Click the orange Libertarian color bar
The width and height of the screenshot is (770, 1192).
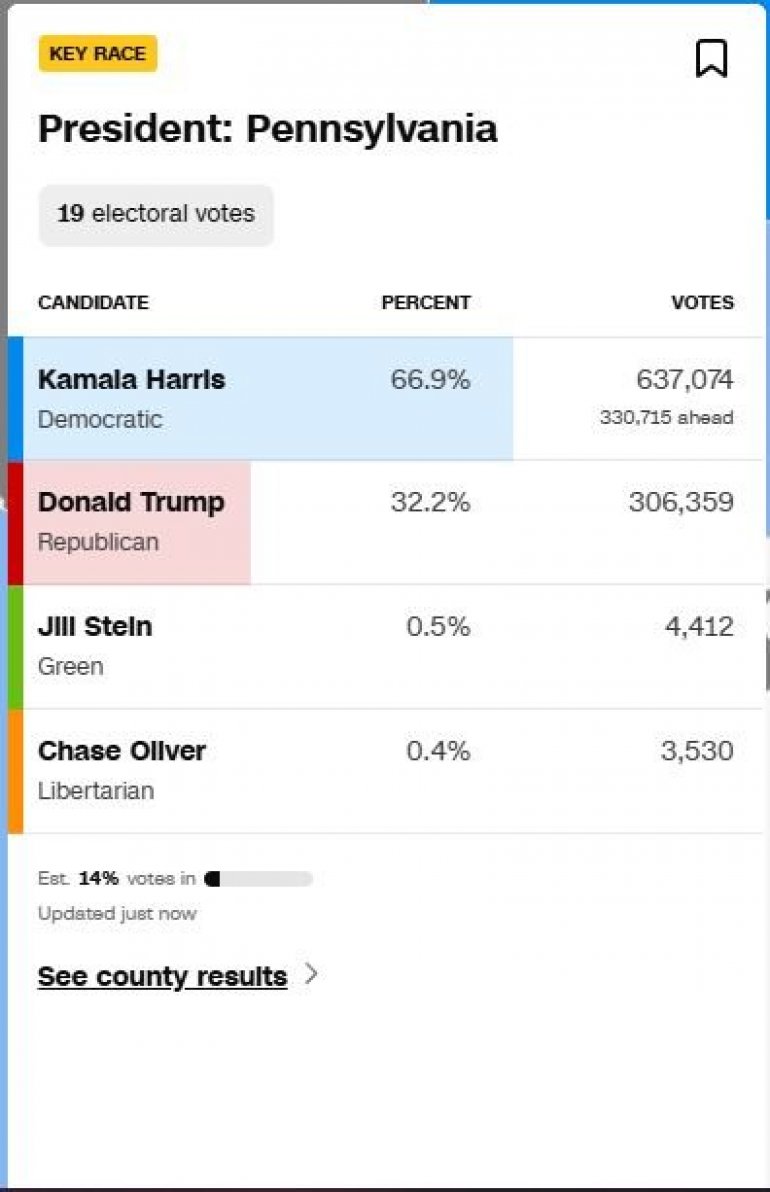pyautogui.click(x=15, y=770)
